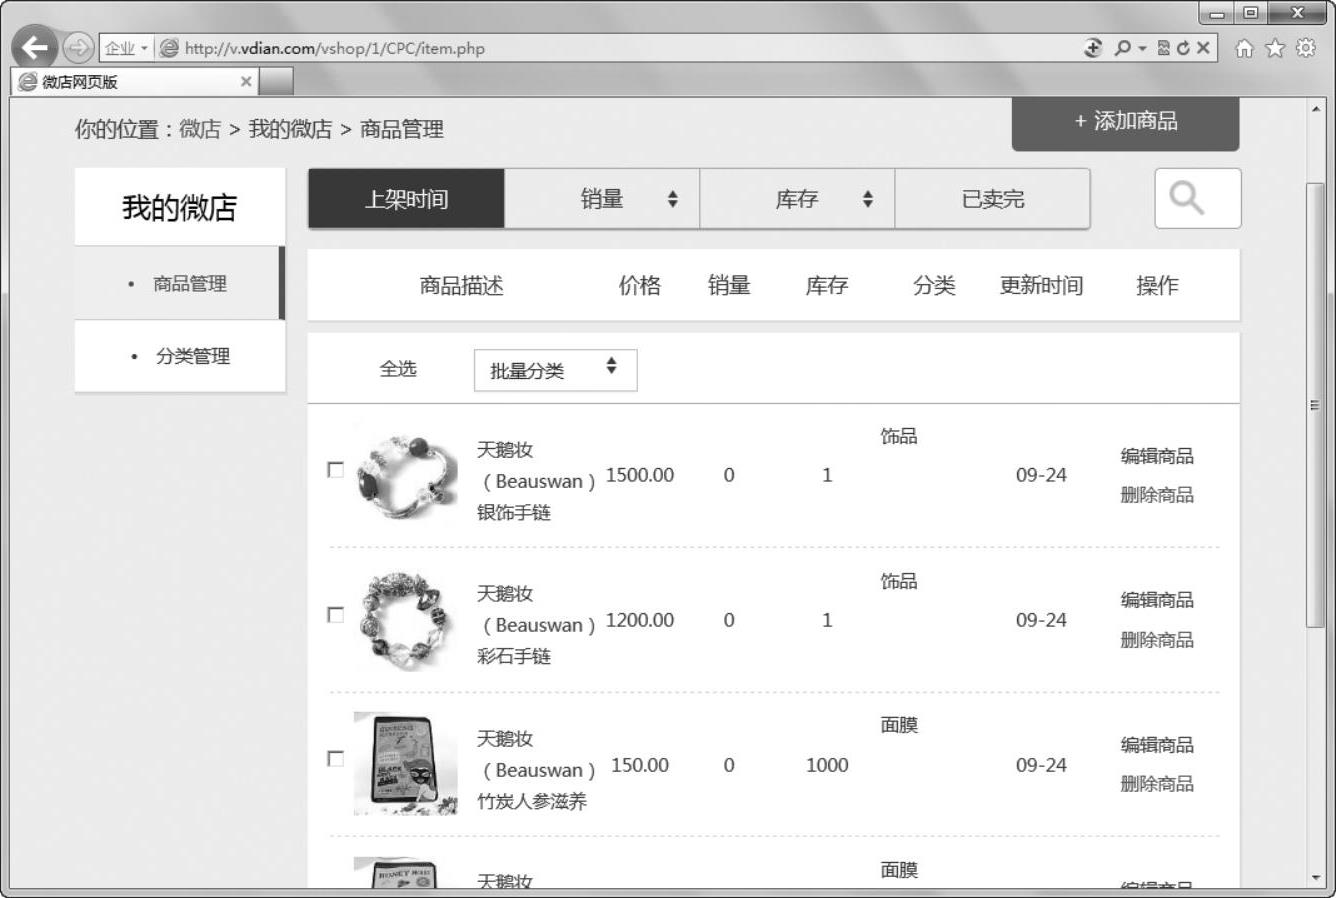The height and width of the screenshot is (898, 1336).
Task: Open the 批量分类 dropdown
Action: tap(555, 370)
